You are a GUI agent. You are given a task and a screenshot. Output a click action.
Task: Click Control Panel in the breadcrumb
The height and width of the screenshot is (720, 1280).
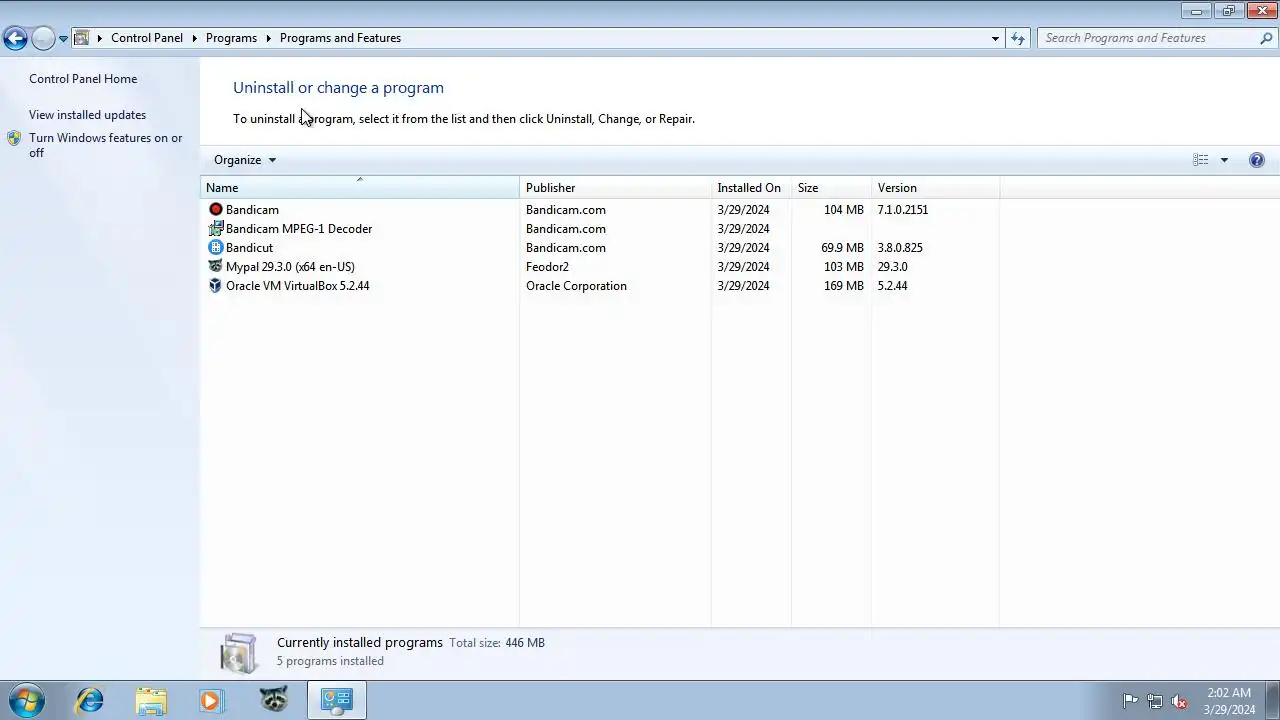[147, 38]
